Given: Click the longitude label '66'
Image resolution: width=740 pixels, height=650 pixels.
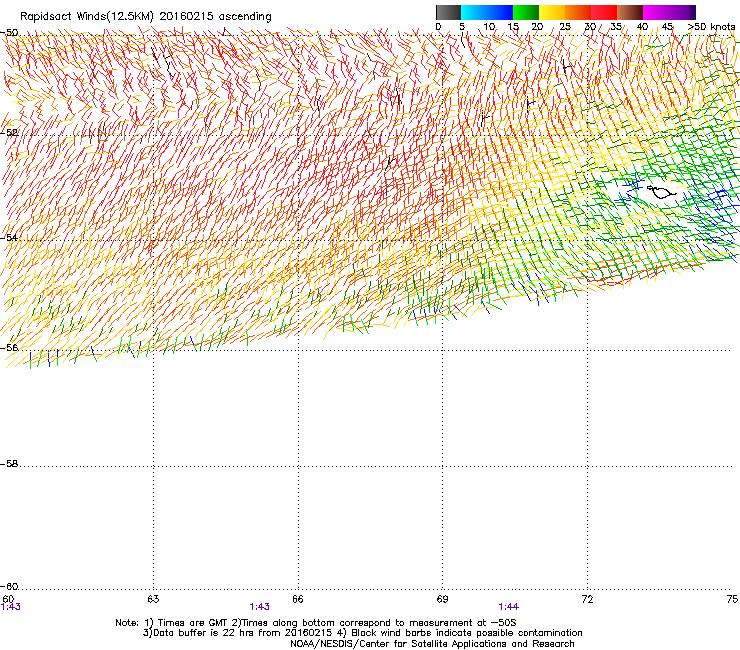Looking at the screenshot, I should (298, 599).
